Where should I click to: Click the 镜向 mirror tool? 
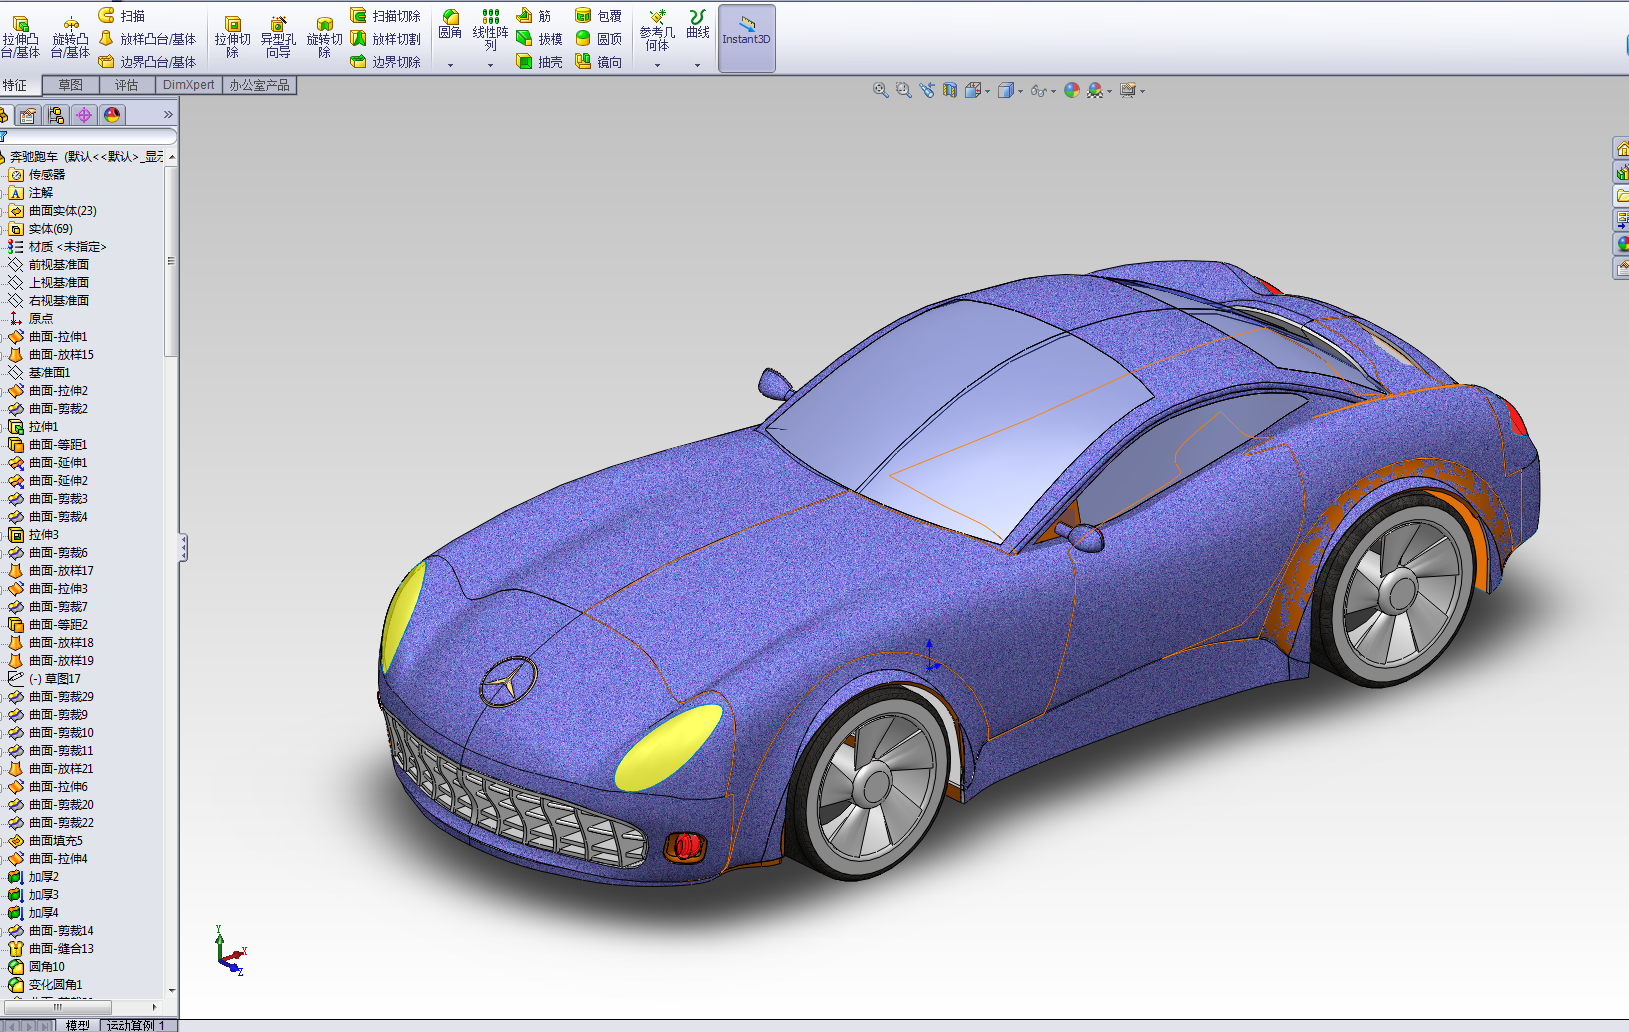tap(598, 62)
